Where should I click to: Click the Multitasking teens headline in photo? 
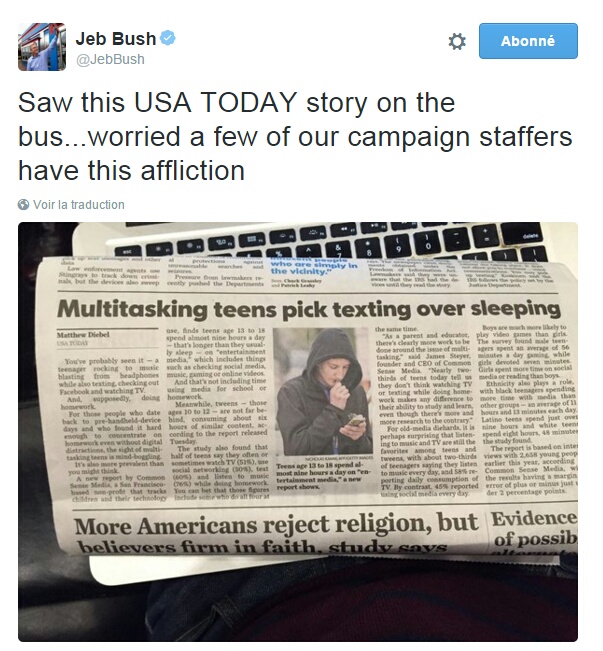tap(309, 309)
